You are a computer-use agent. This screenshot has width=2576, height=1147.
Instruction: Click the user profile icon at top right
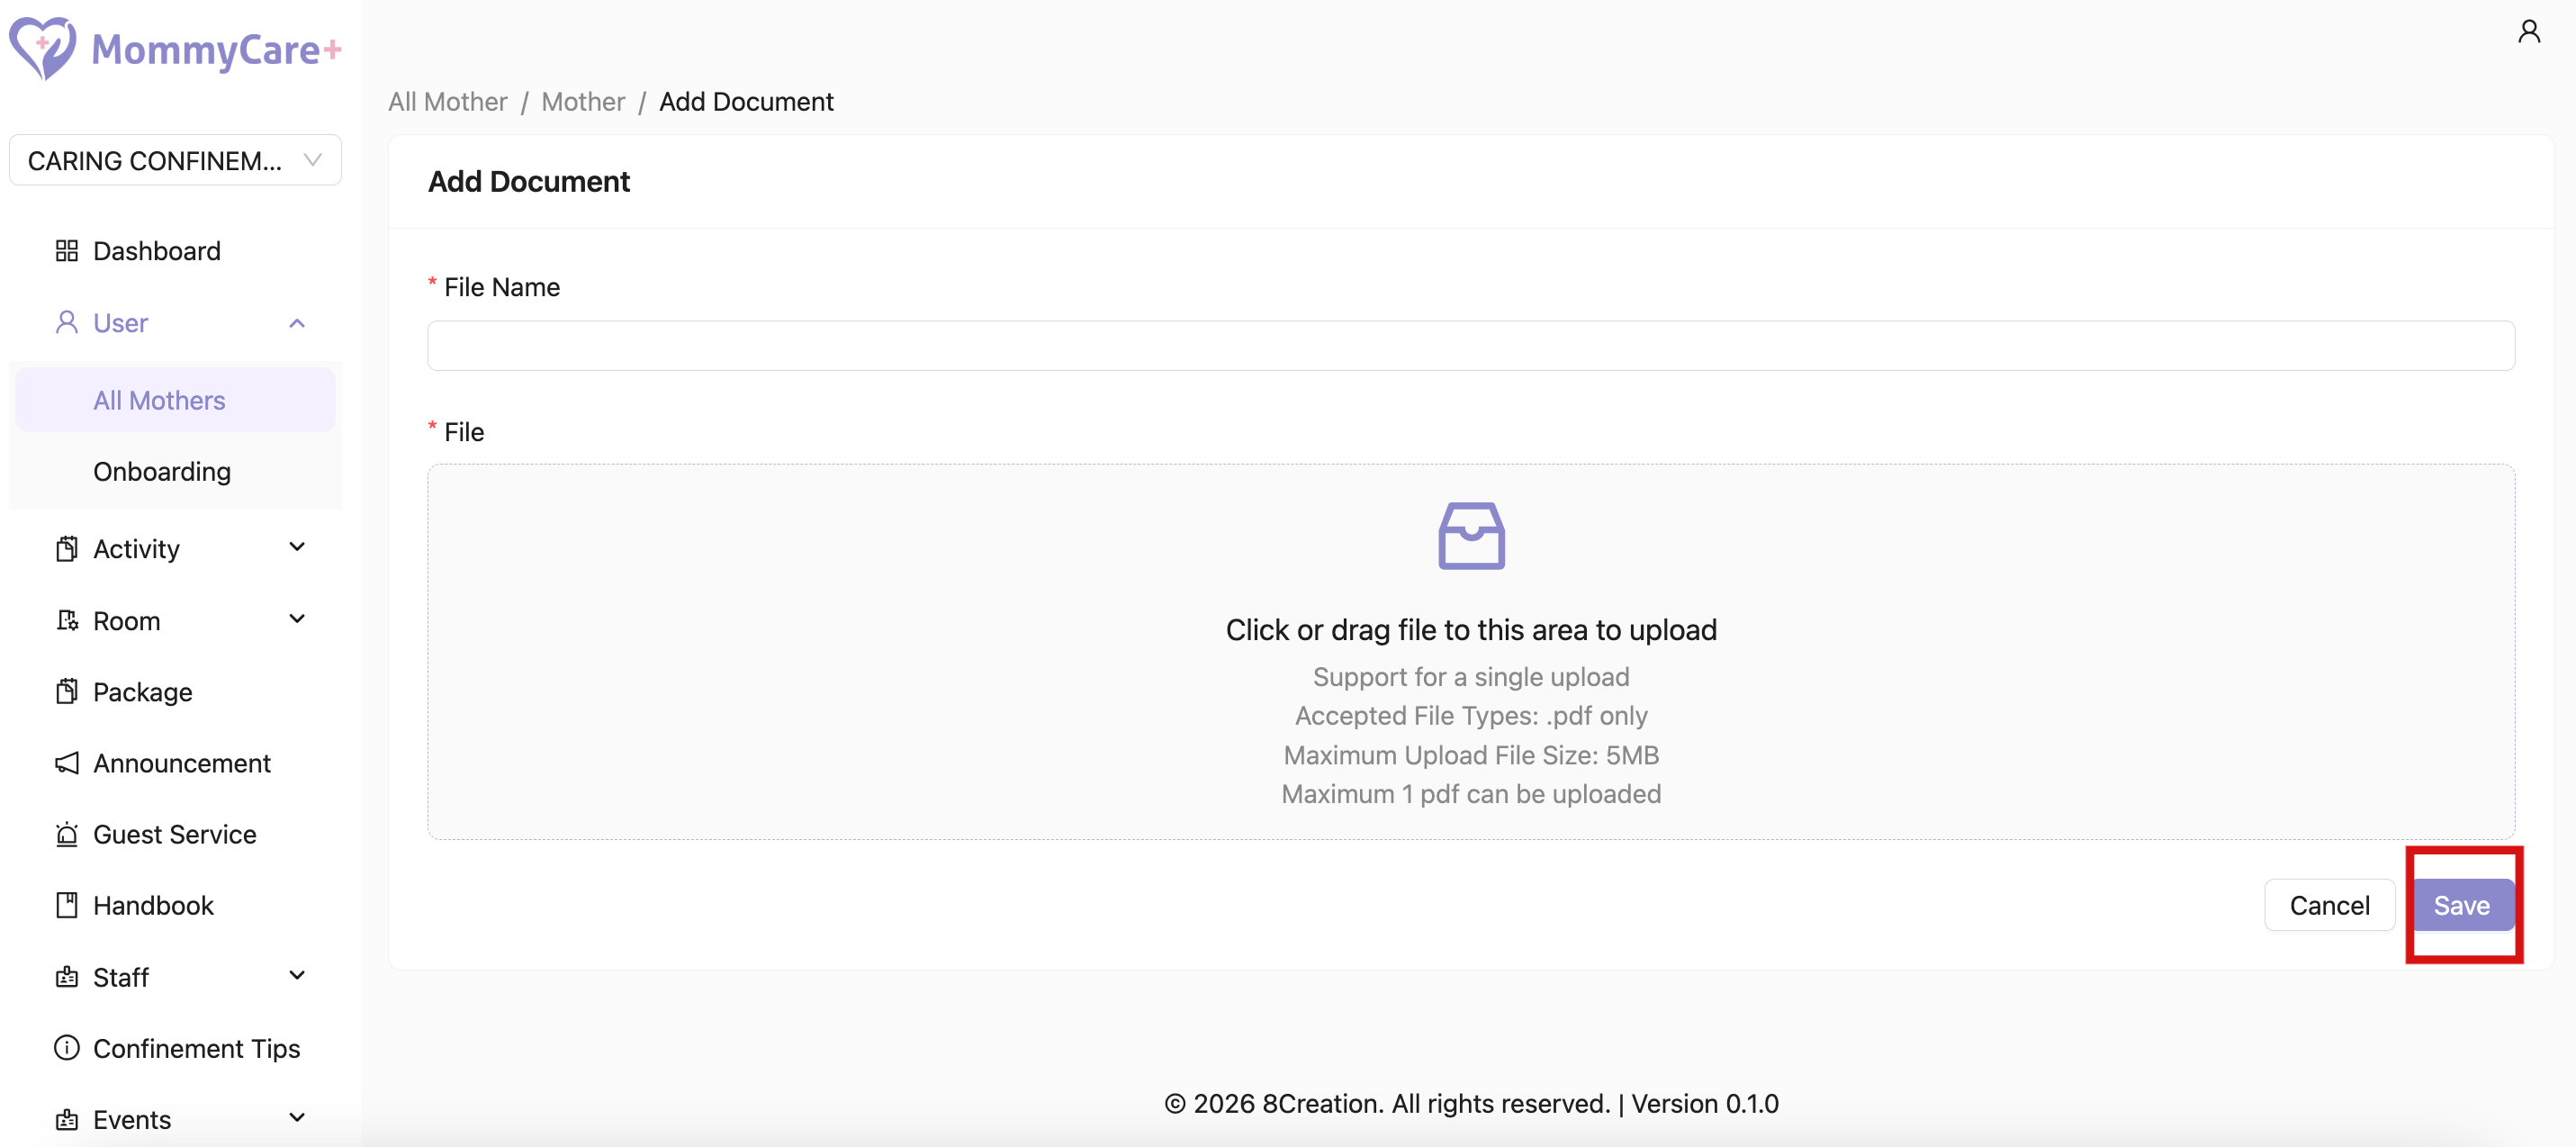(x=2528, y=32)
